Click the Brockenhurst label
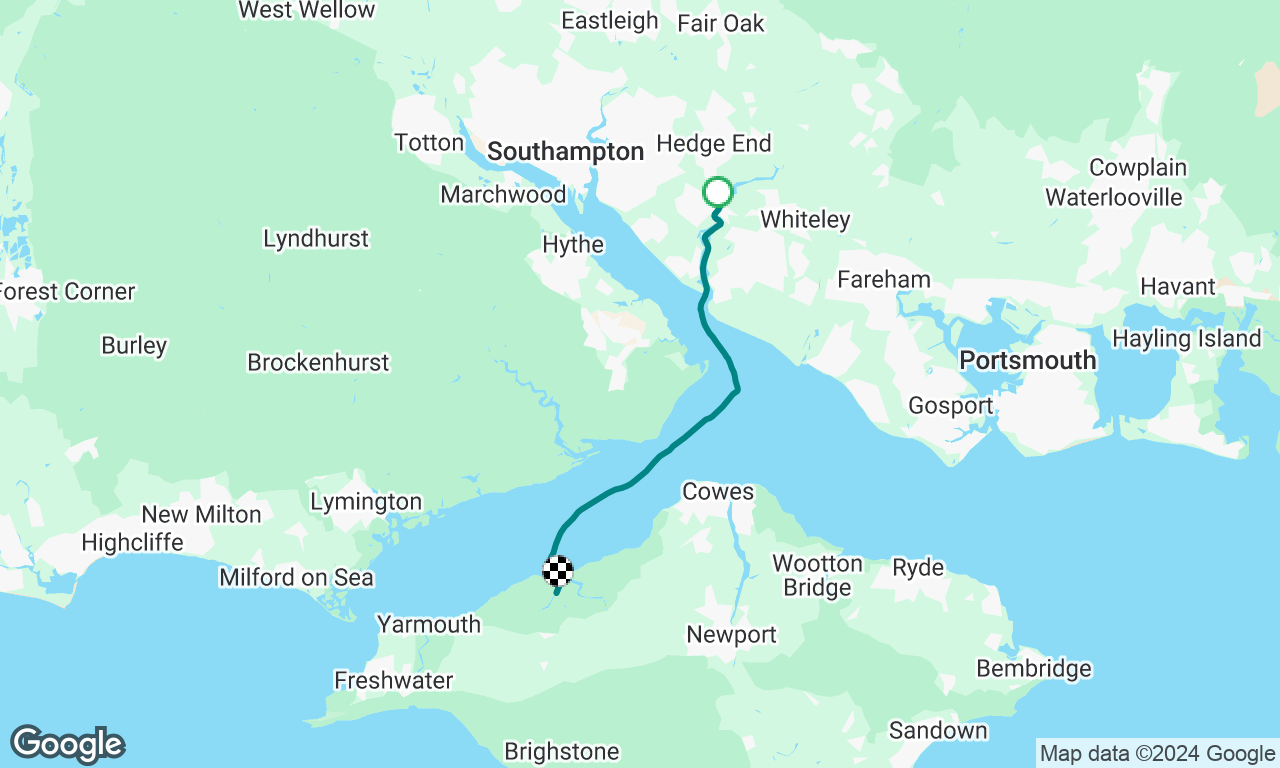 click(x=318, y=363)
